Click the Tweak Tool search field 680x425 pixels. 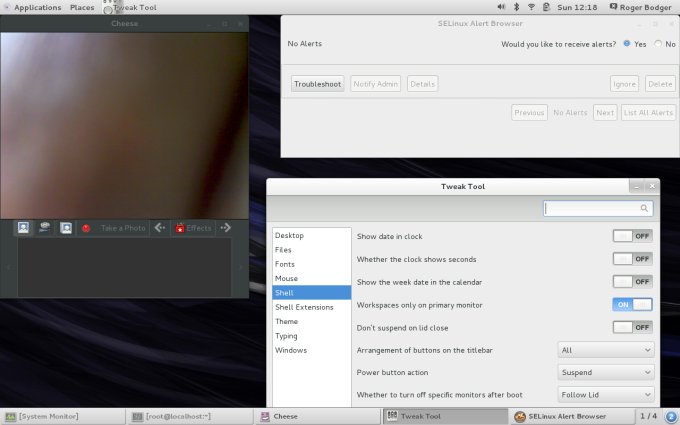(596, 209)
